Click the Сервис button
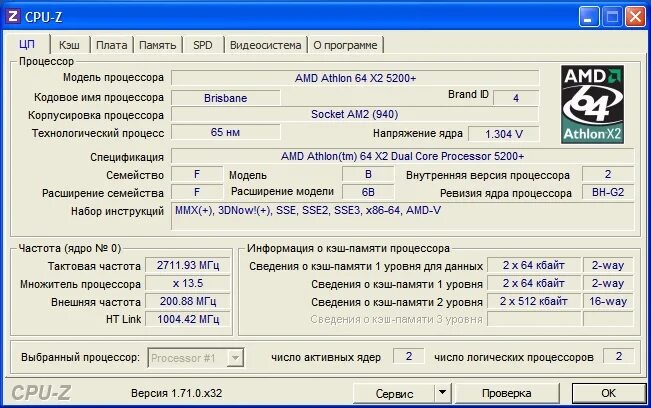The width and height of the screenshot is (651, 408). 394,393
